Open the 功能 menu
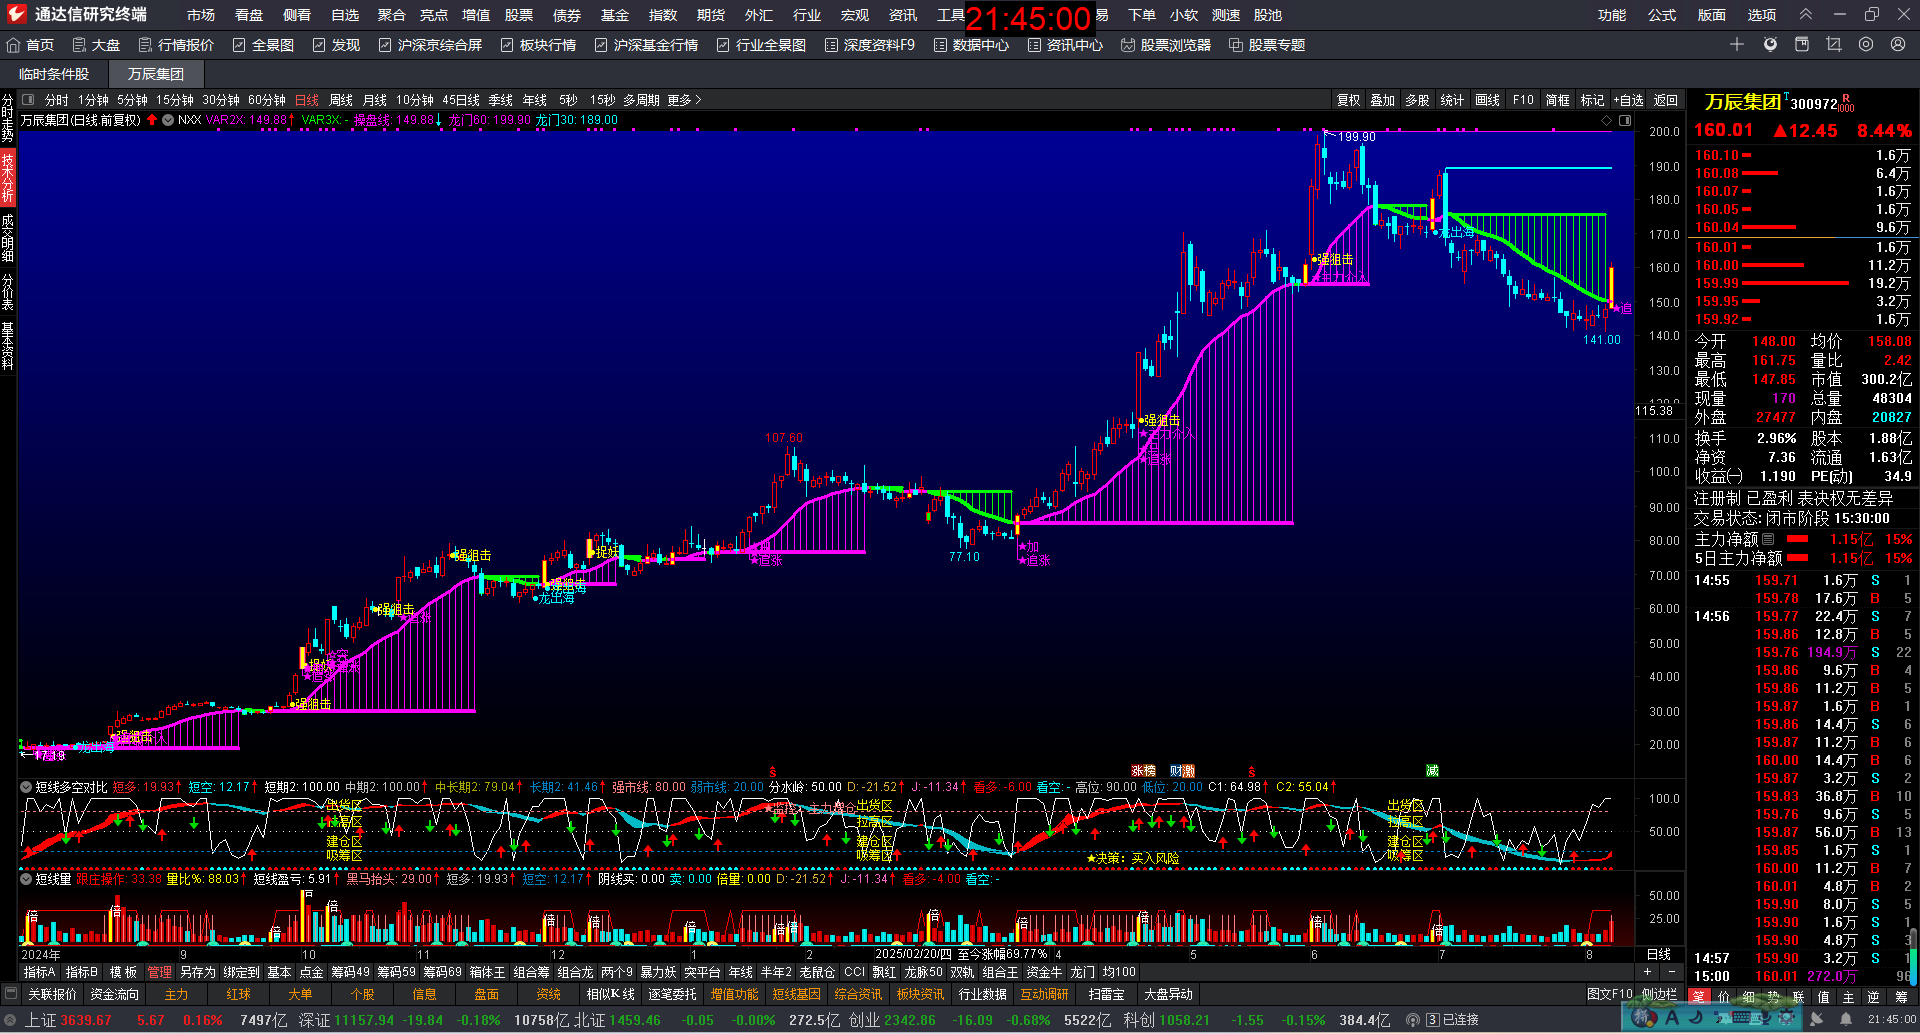The width and height of the screenshot is (1920, 1034). pos(1612,15)
